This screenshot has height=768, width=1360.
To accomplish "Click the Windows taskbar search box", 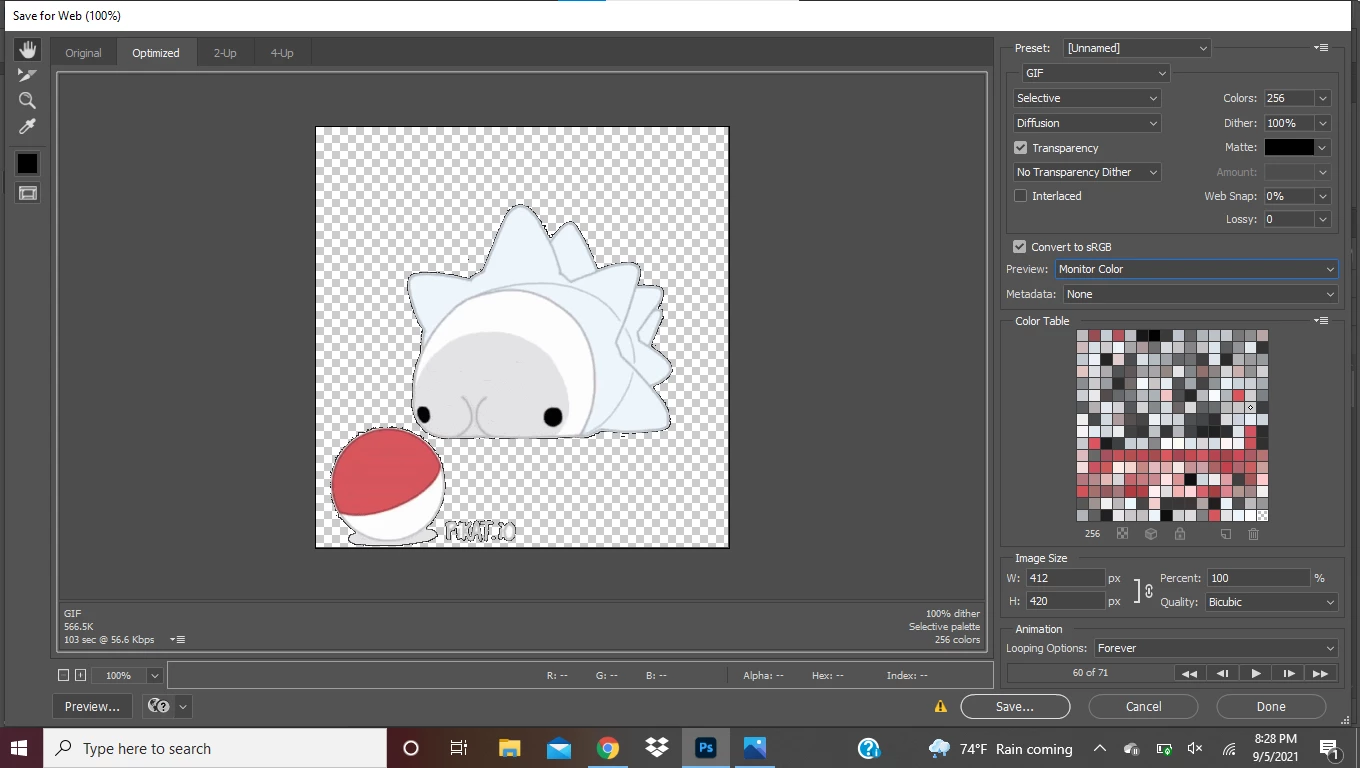I will 215,748.
